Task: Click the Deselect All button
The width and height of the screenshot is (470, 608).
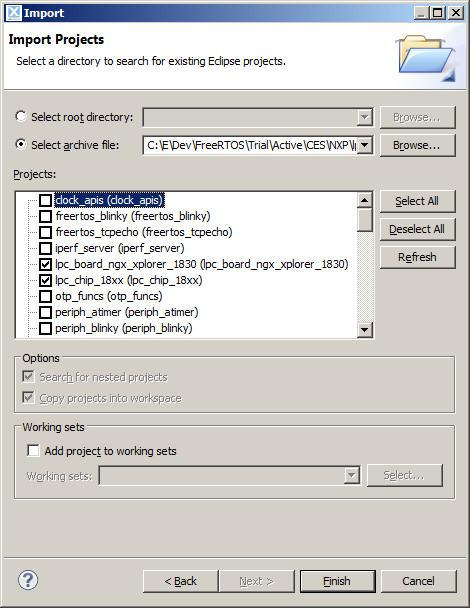Action: tap(417, 229)
